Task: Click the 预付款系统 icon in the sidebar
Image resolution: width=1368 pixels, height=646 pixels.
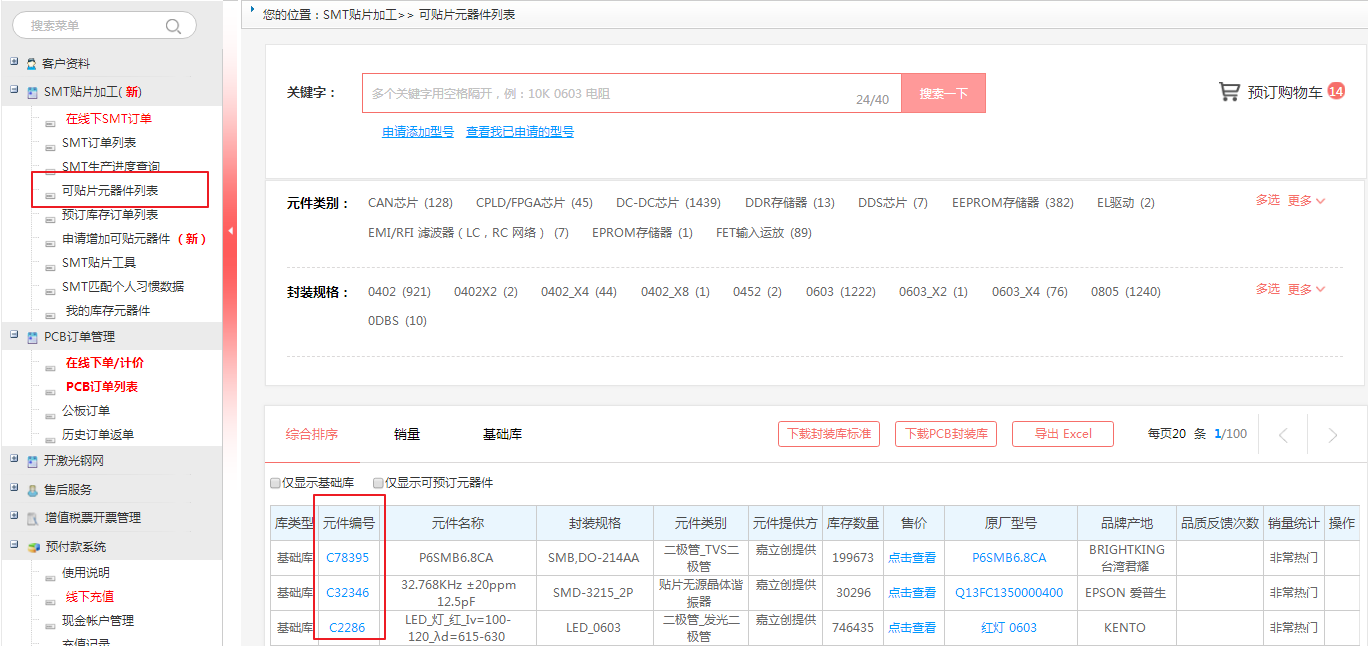Action: (x=33, y=547)
